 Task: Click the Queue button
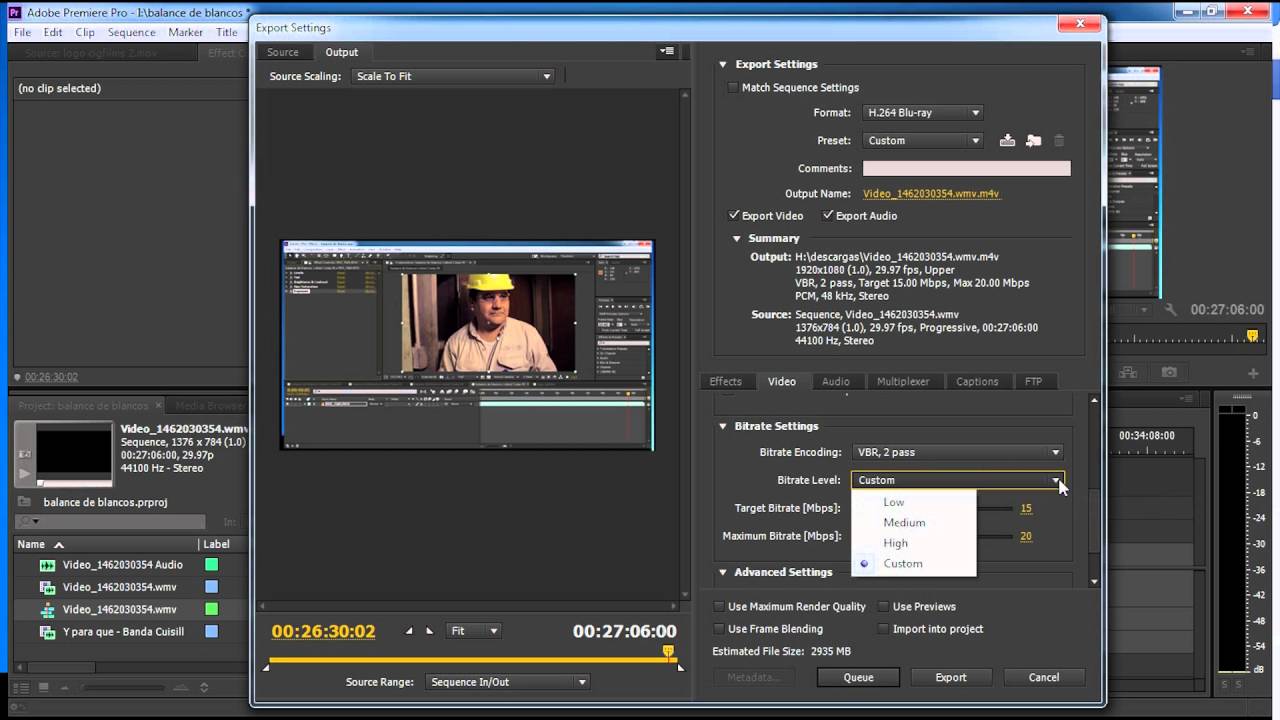(x=858, y=678)
